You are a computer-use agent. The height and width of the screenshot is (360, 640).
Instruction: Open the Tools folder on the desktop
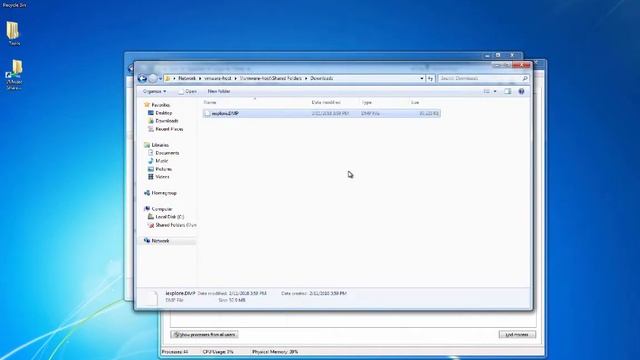pyautogui.click(x=13, y=33)
